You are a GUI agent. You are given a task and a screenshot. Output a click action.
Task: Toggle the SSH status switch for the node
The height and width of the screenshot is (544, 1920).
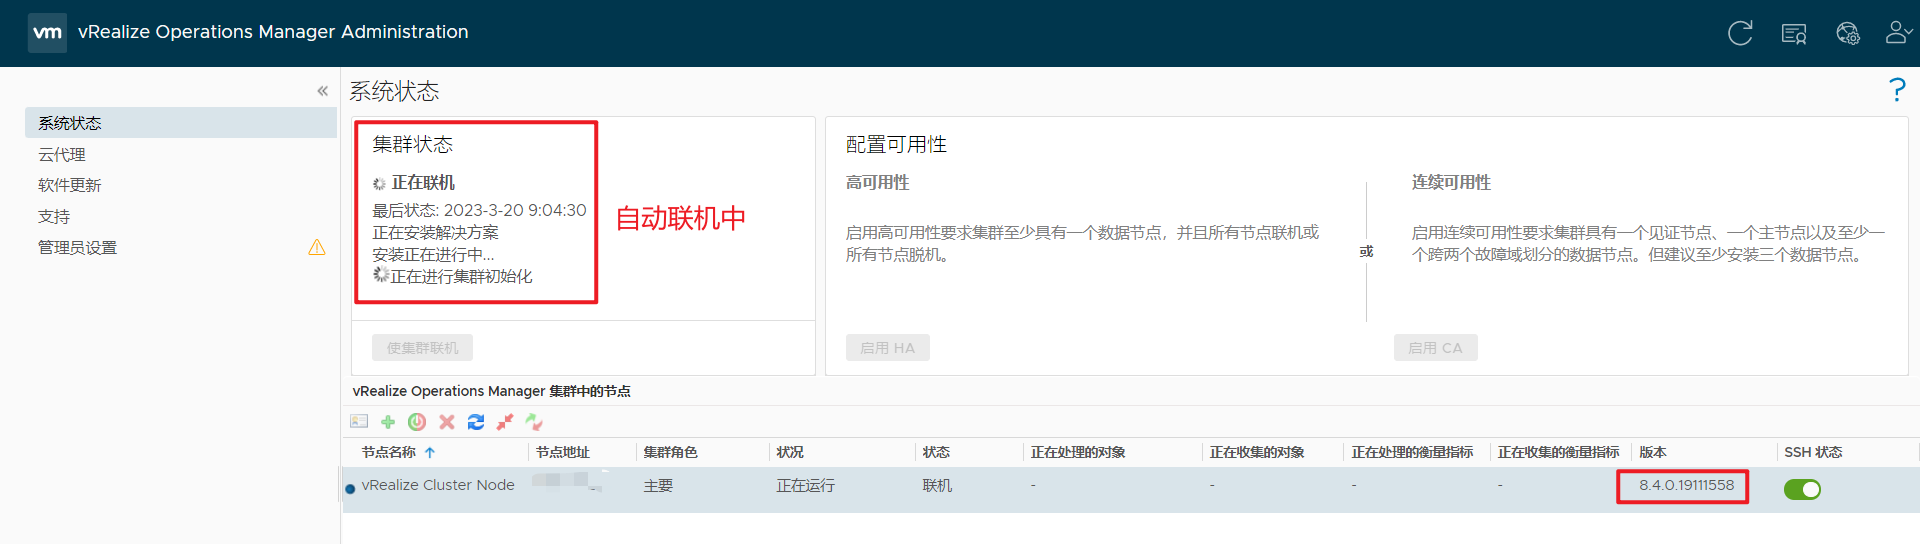tap(1802, 489)
